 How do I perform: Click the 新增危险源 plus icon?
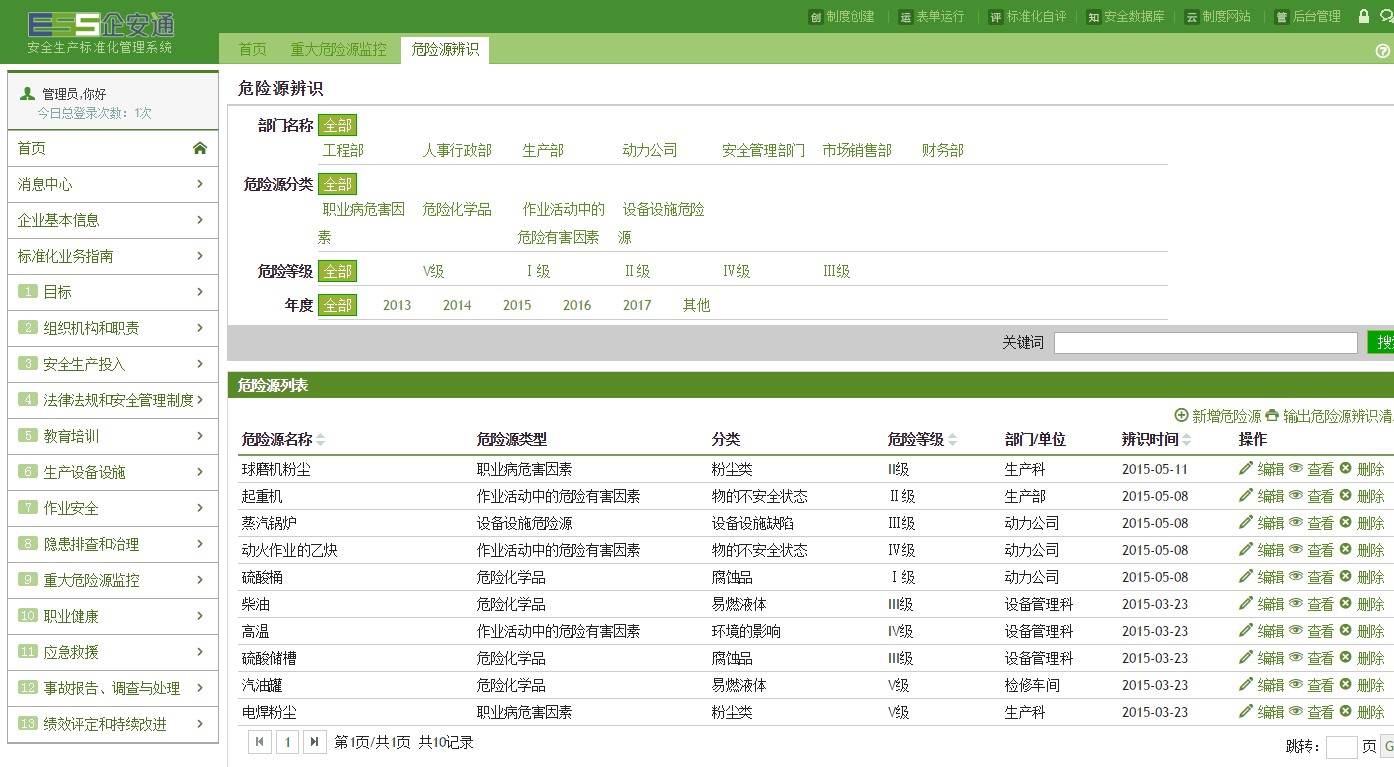(1181, 415)
